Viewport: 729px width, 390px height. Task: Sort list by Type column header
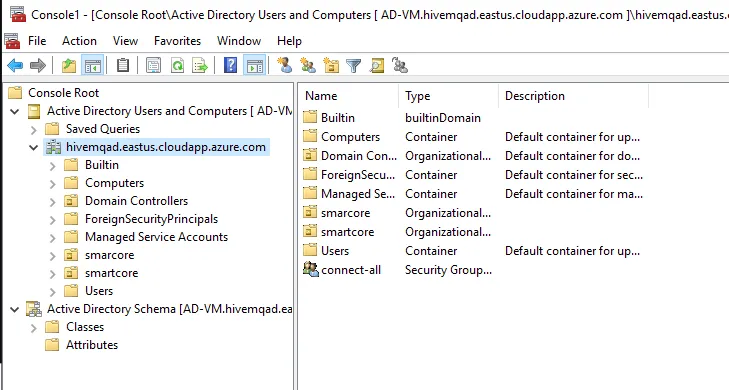pyautogui.click(x=448, y=96)
